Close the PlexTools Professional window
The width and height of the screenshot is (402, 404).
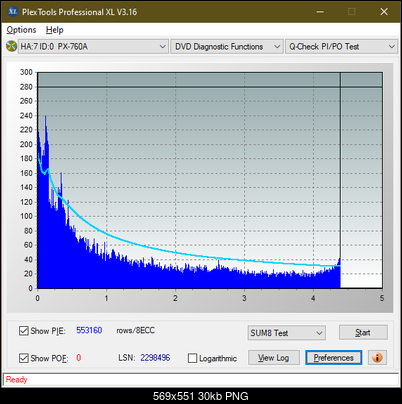pos(384,12)
